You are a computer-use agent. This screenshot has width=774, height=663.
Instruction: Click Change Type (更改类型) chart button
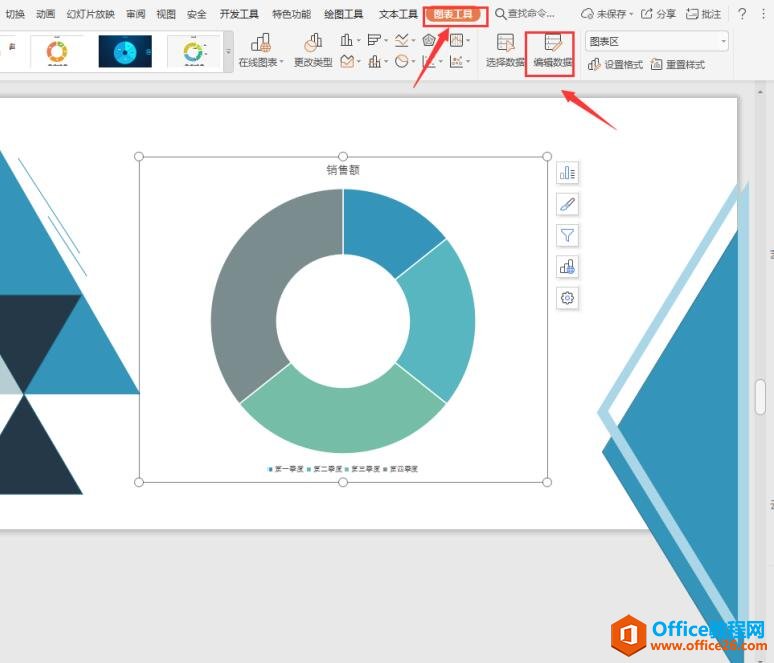[x=313, y=51]
